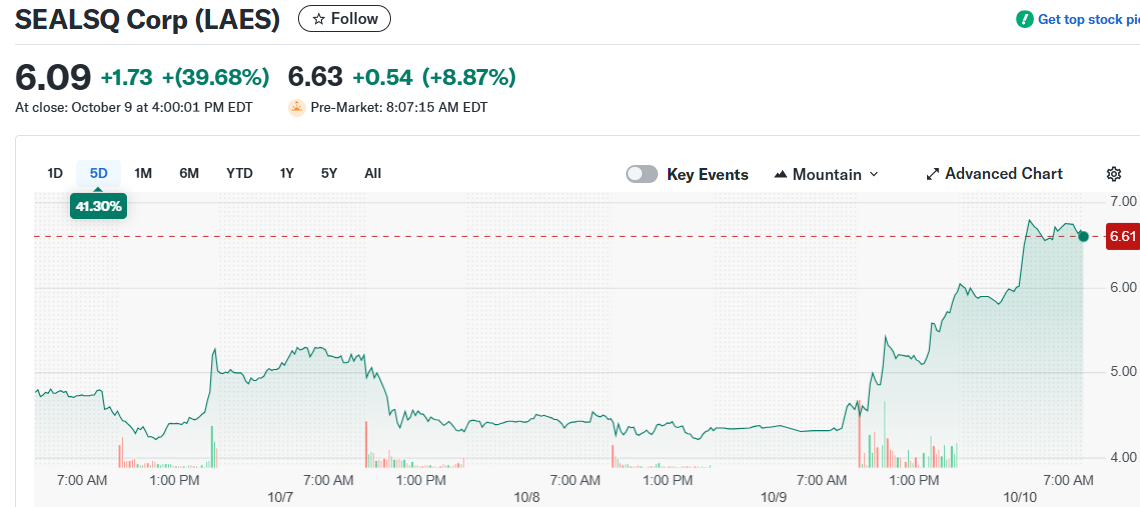1140x507 pixels.
Task: Click the pre-market sunrise icon
Action: click(x=296, y=107)
